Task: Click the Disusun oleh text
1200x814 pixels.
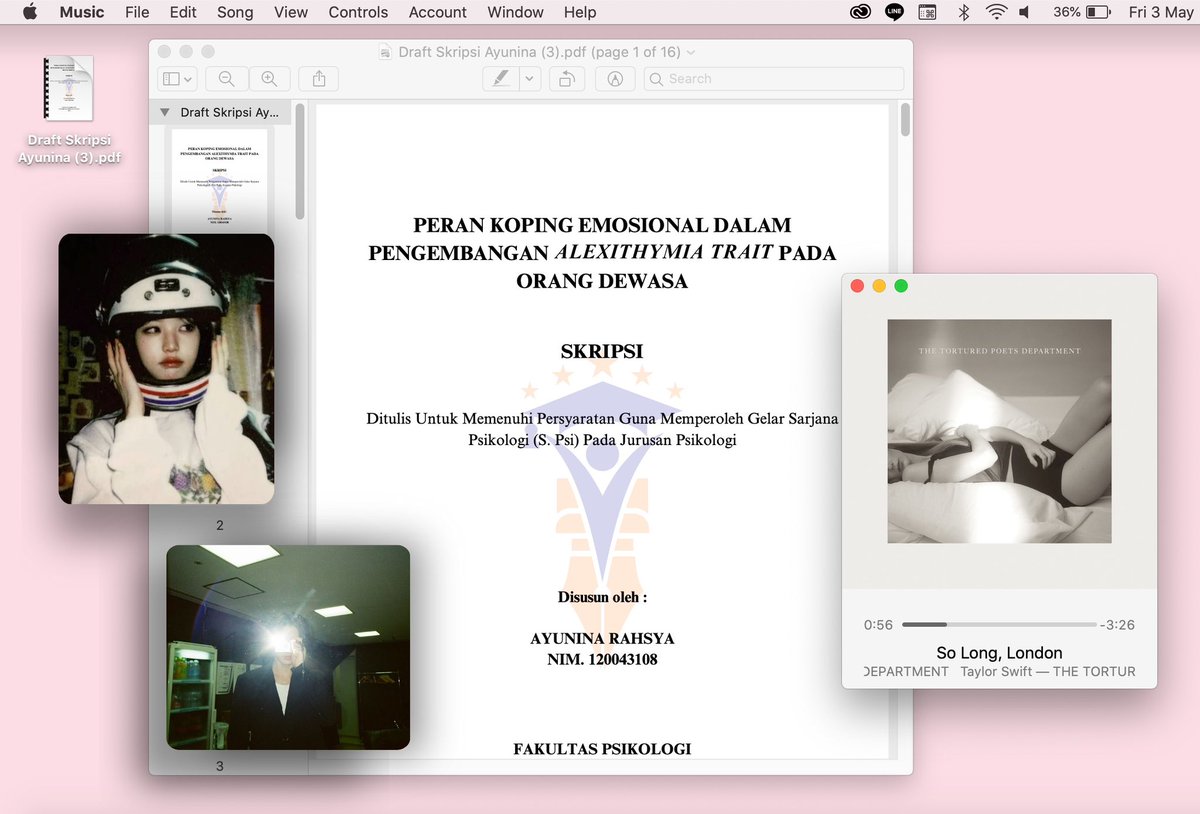Action: (602, 598)
